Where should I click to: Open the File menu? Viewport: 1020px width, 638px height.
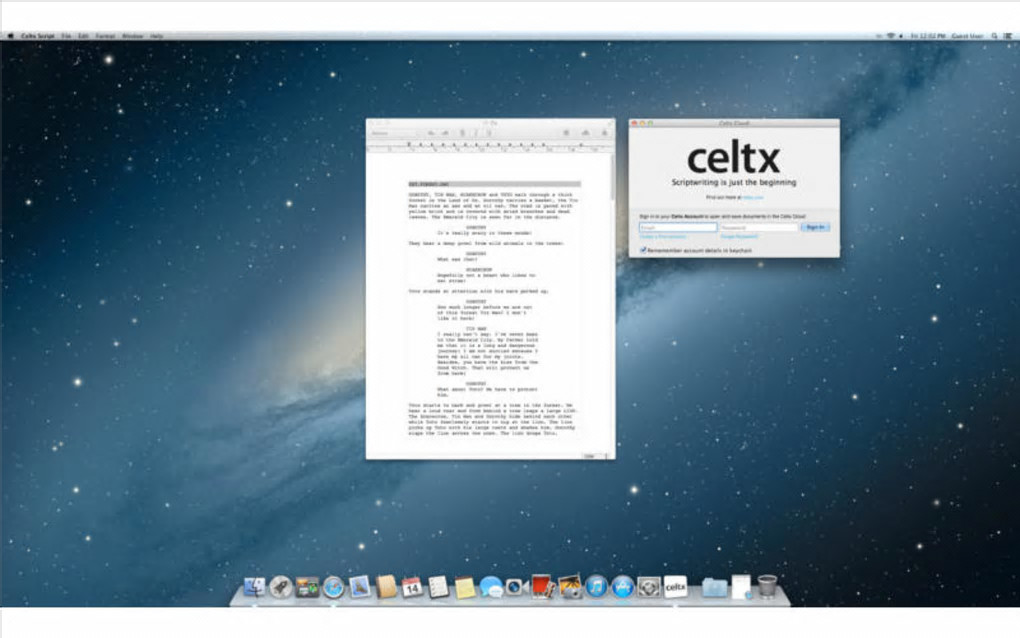click(x=66, y=36)
